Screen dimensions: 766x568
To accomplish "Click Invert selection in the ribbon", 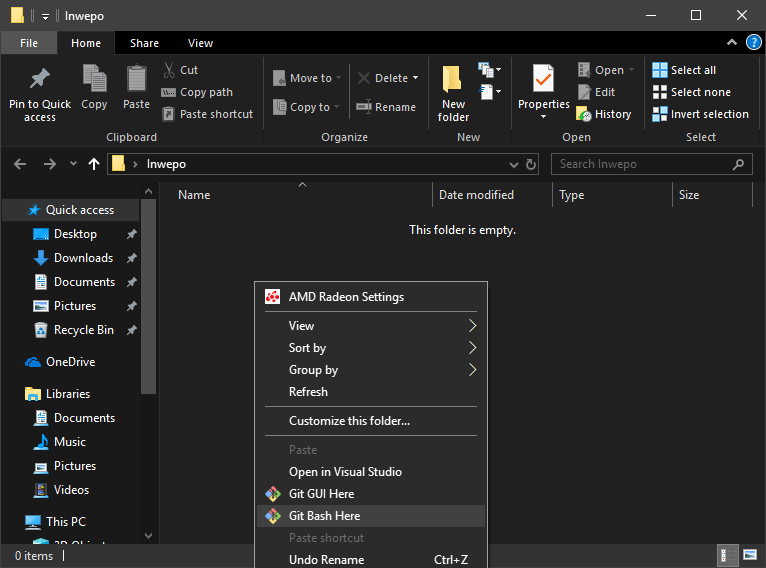I will [x=709, y=114].
